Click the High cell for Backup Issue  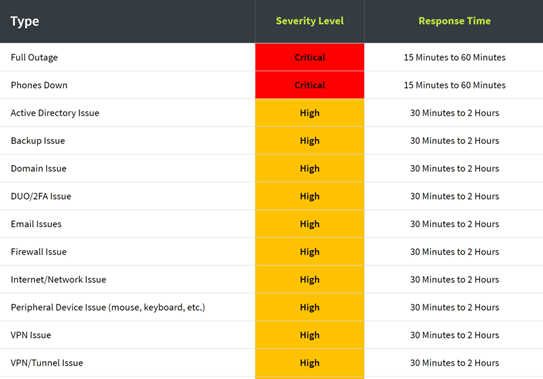pyautogui.click(x=310, y=141)
